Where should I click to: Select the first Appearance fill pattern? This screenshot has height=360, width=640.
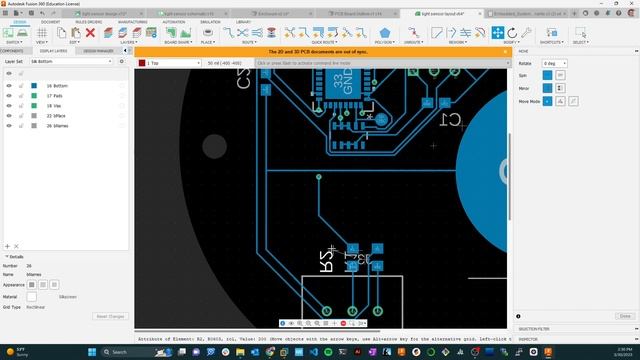31,284
